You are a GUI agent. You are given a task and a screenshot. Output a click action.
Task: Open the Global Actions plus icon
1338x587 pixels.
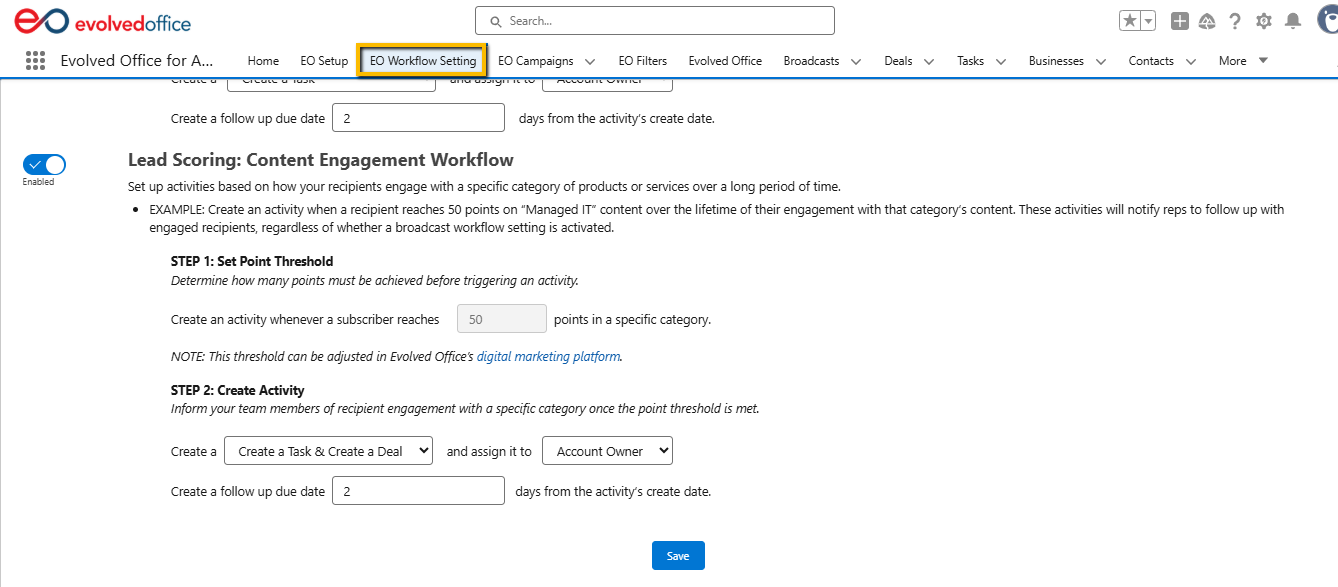pyautogui.click(x=1180, y=21)
